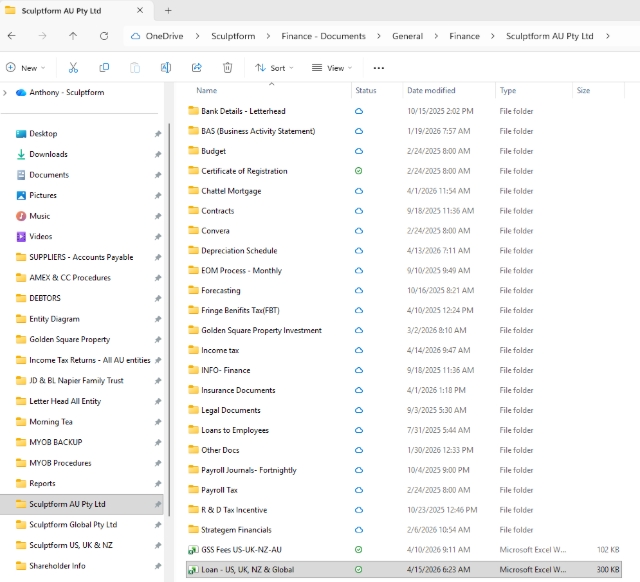Click the Music icon in sidebar
Image resolution: width=640 pixels, height=582 pixels.
[x=21, y=216]
